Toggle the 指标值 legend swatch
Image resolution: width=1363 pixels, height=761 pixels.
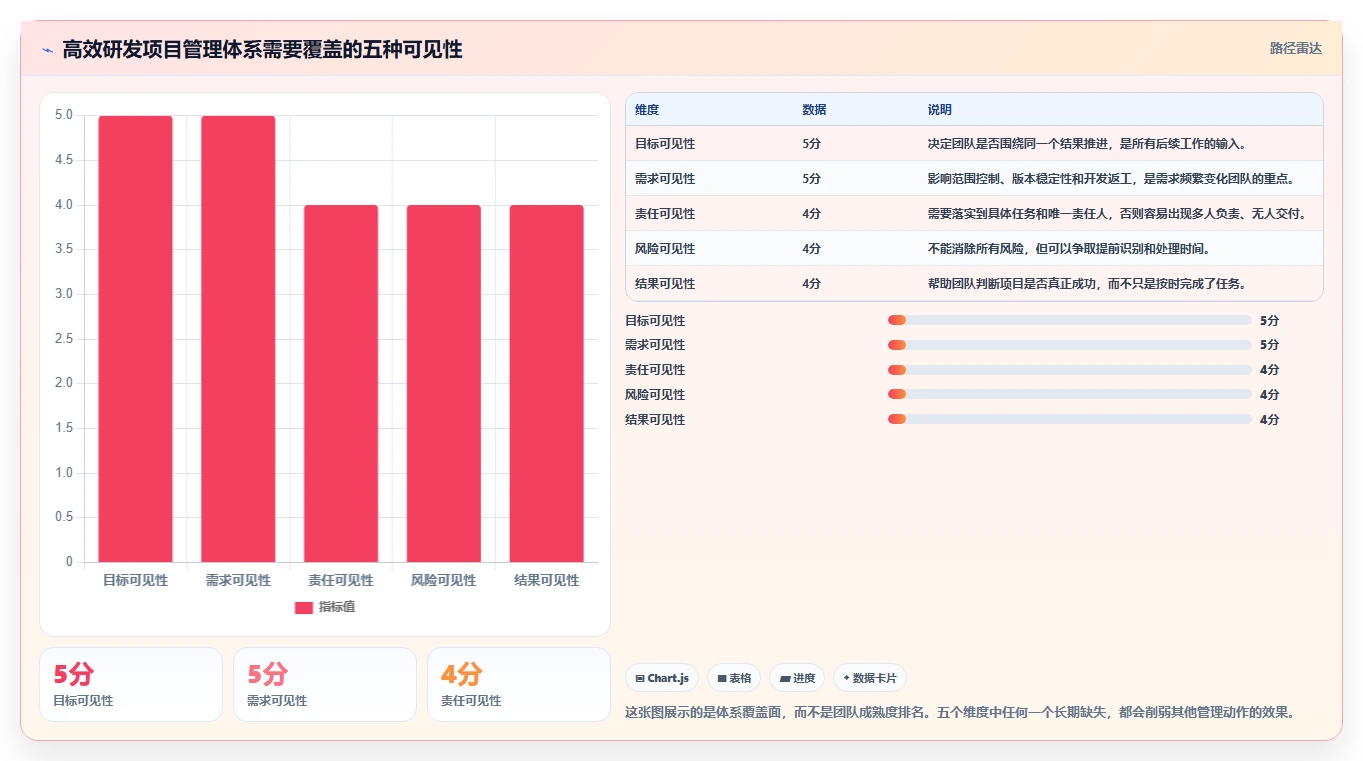(x=304, y=608)
